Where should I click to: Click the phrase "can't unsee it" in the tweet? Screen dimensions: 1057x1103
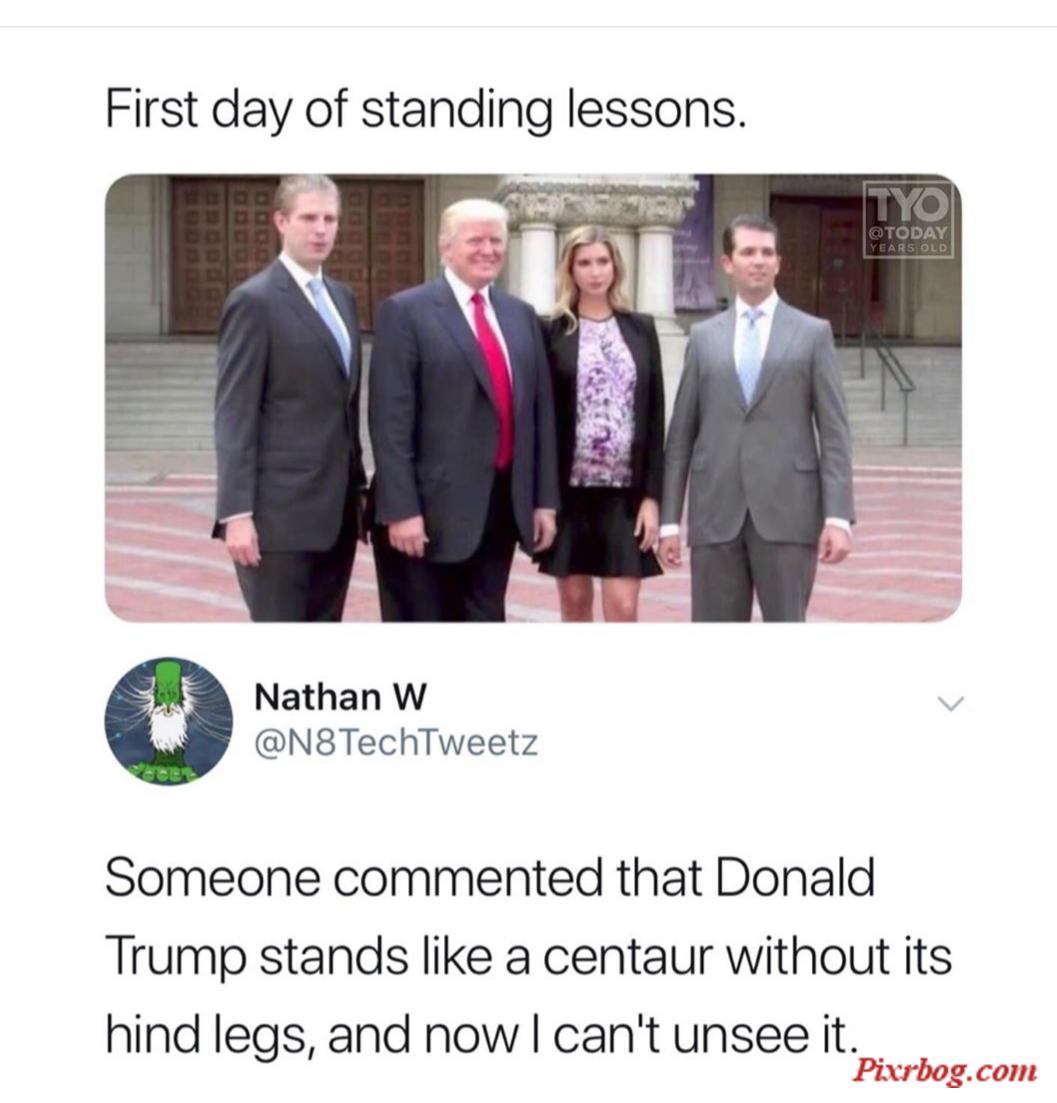point(705,1033)
